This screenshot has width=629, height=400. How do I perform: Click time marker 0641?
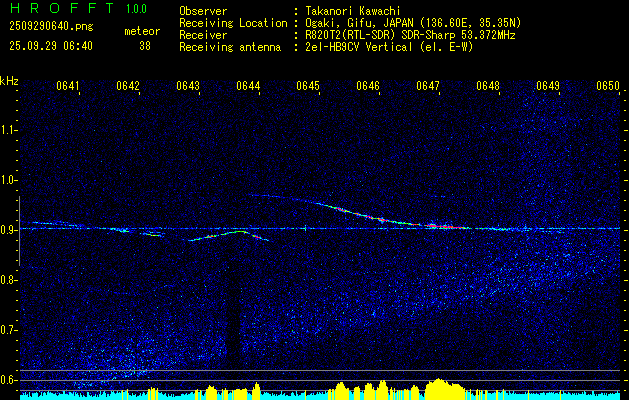coord(68,86)
